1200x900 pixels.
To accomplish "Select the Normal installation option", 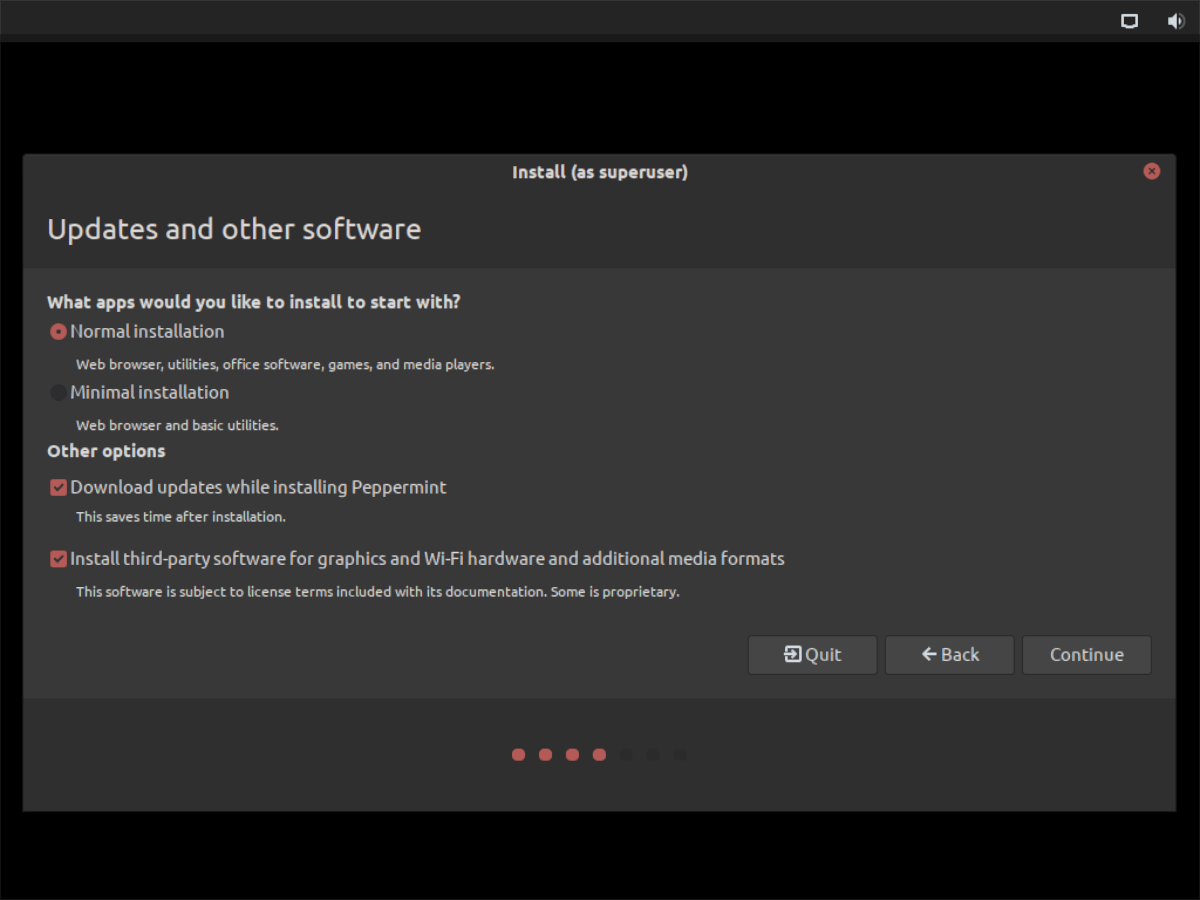I will (58, 331).
